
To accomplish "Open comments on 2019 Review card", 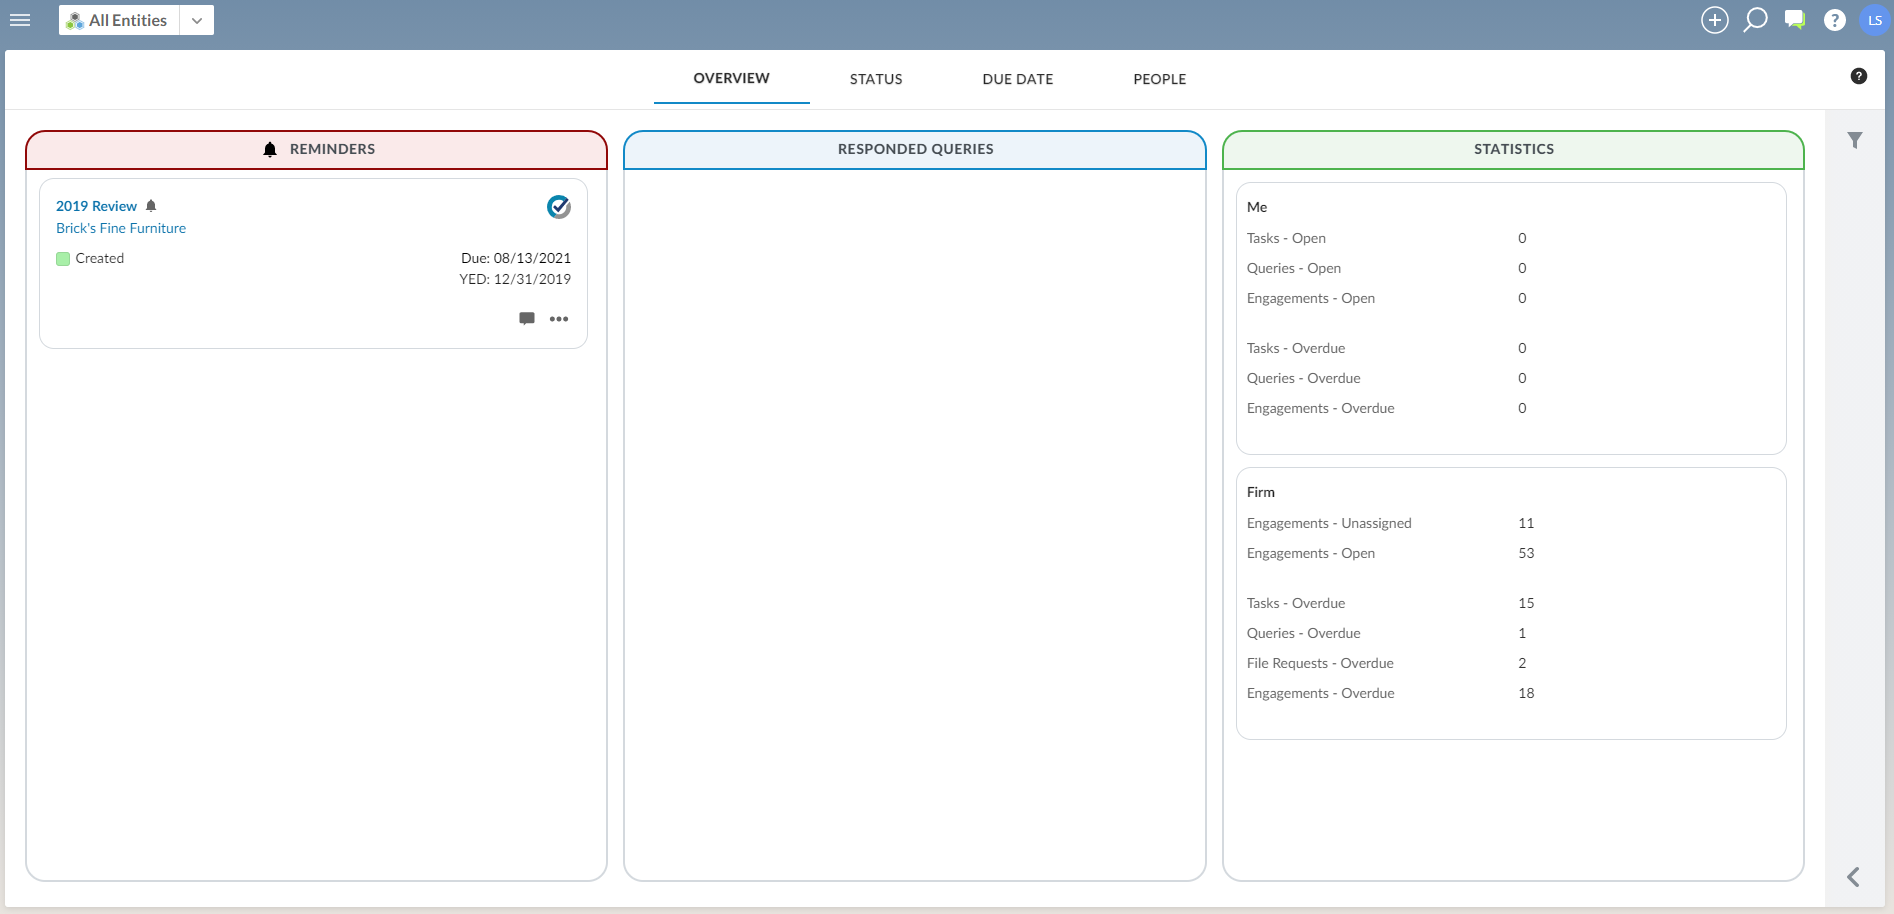I will 527,319.
